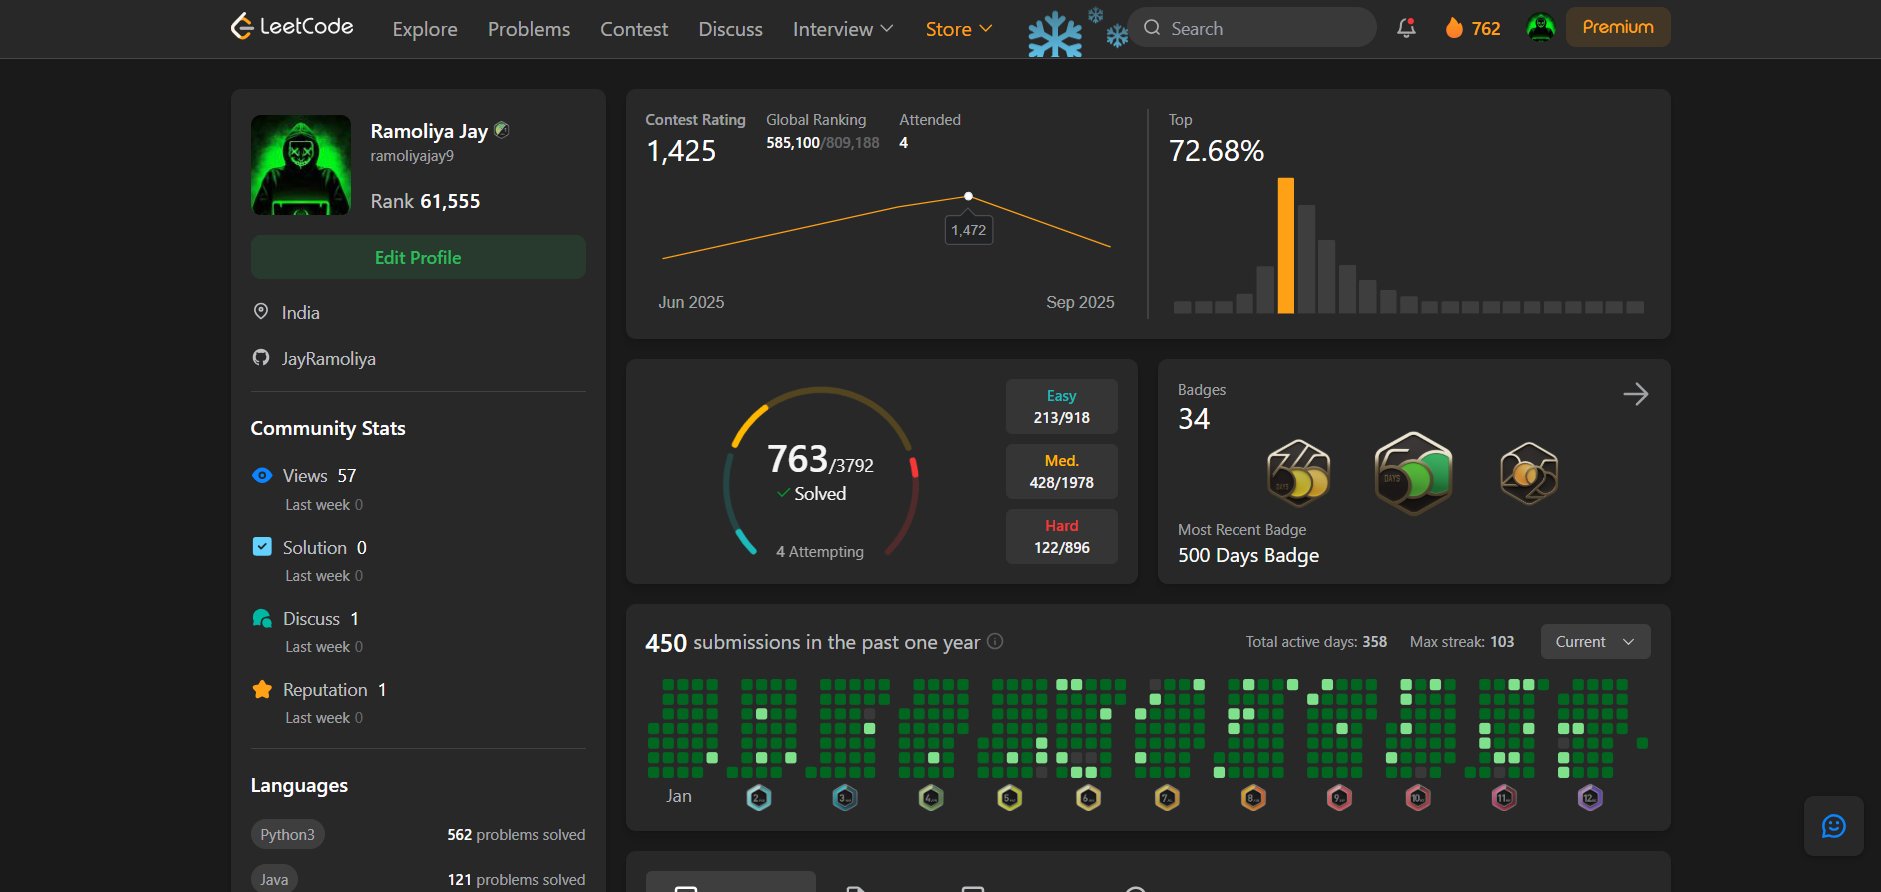This screenshot has height=892, width=1881.
Task: Go to the Problems page
Action: [x=528, y=29]
